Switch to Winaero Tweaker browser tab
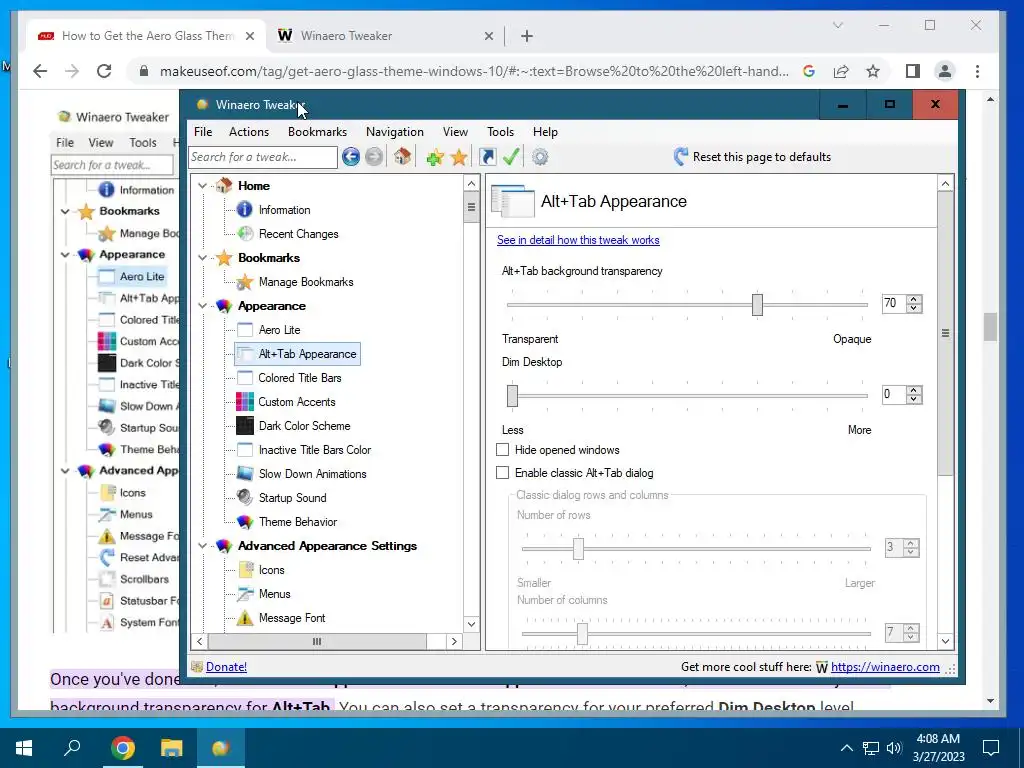Screen dimensions: 1024x768 click(384, 36)
